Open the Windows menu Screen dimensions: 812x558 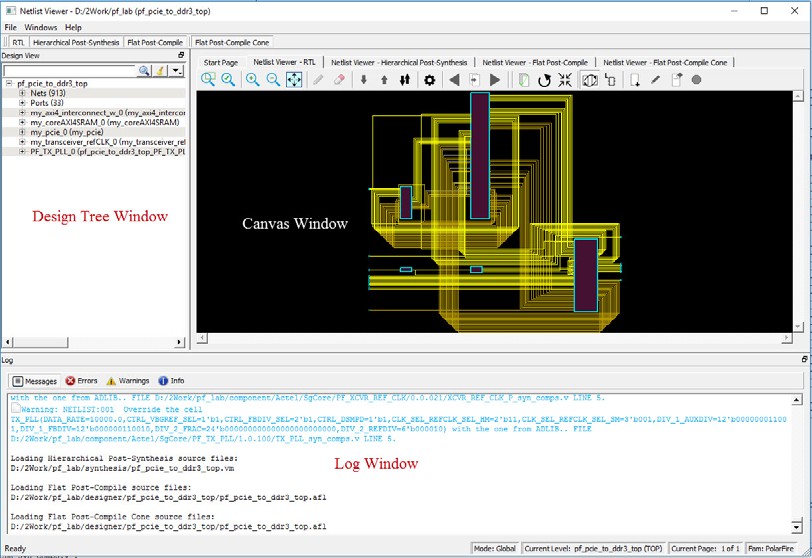pos(41,27)
